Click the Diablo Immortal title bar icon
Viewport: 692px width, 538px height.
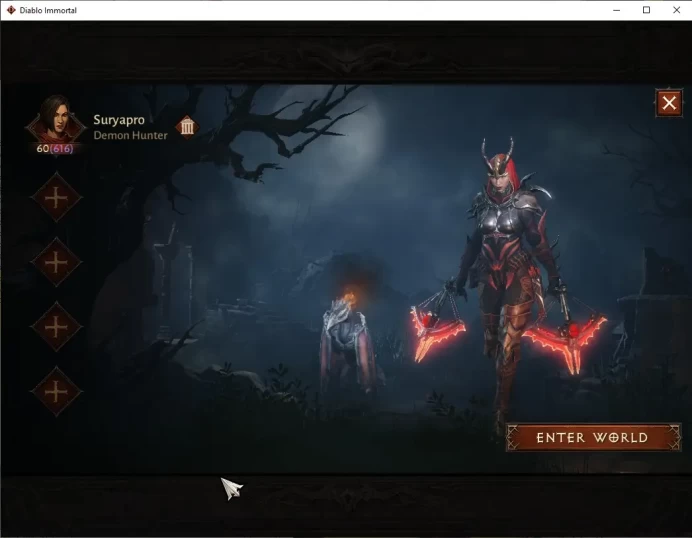pos(11,10)
